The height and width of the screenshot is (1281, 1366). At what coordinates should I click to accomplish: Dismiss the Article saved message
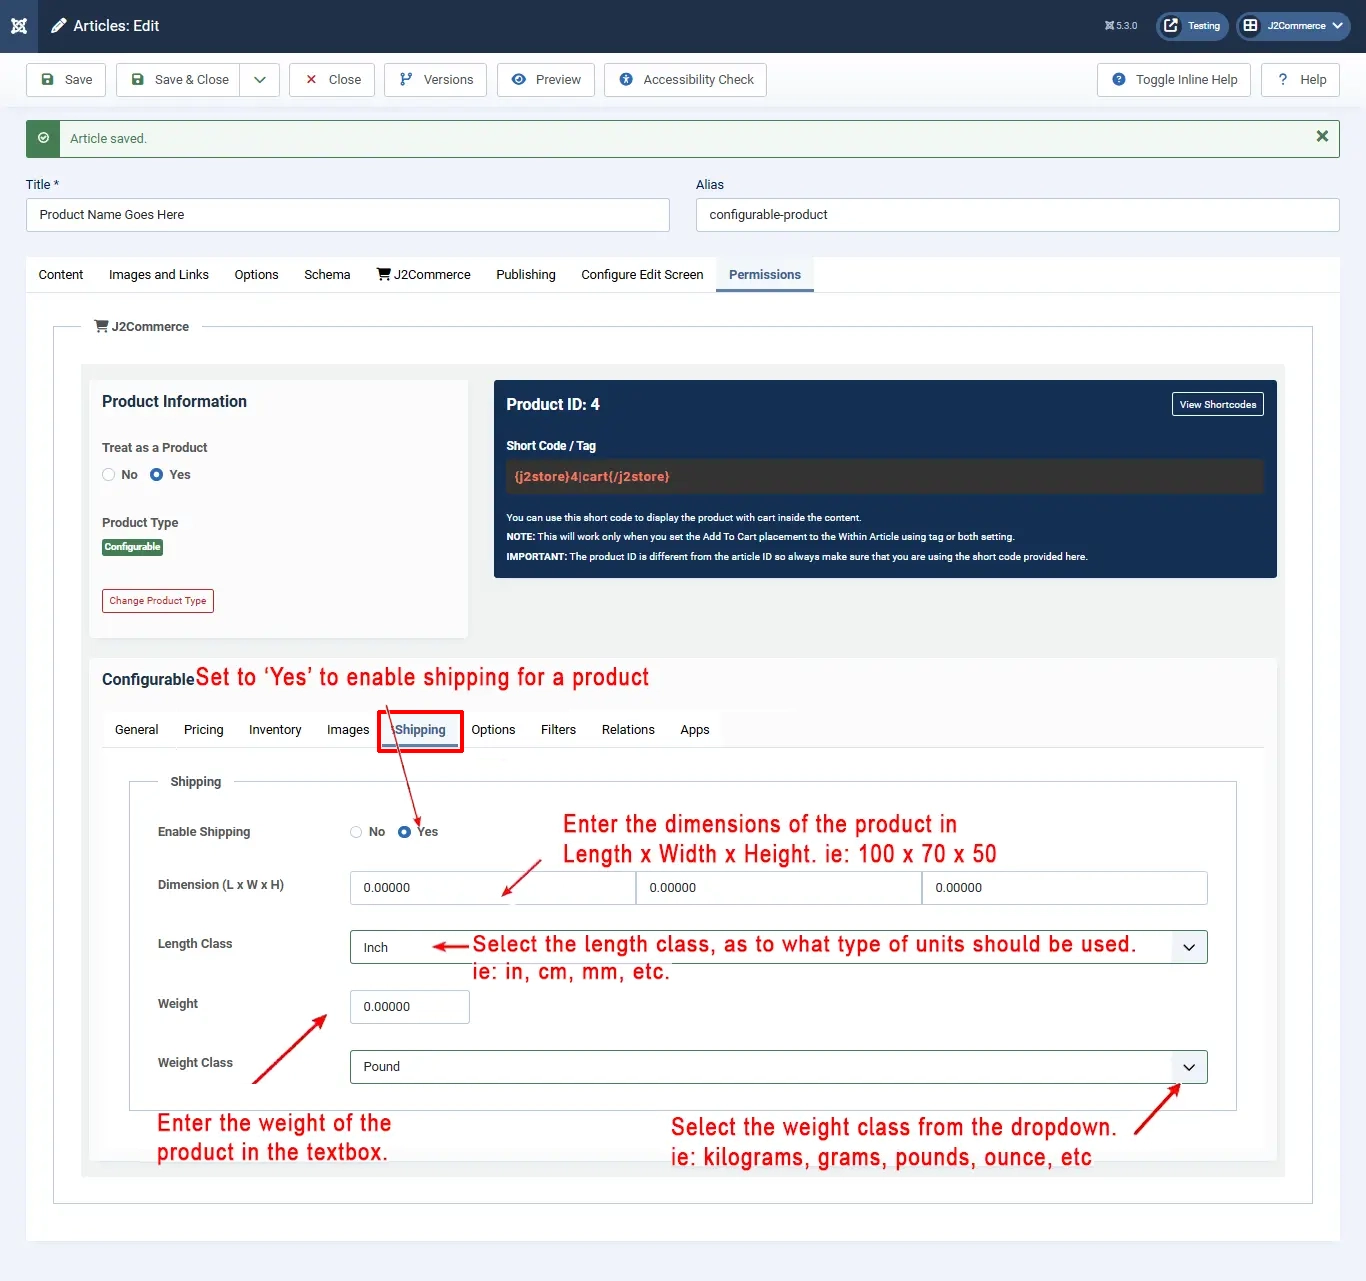point(1322,136)
